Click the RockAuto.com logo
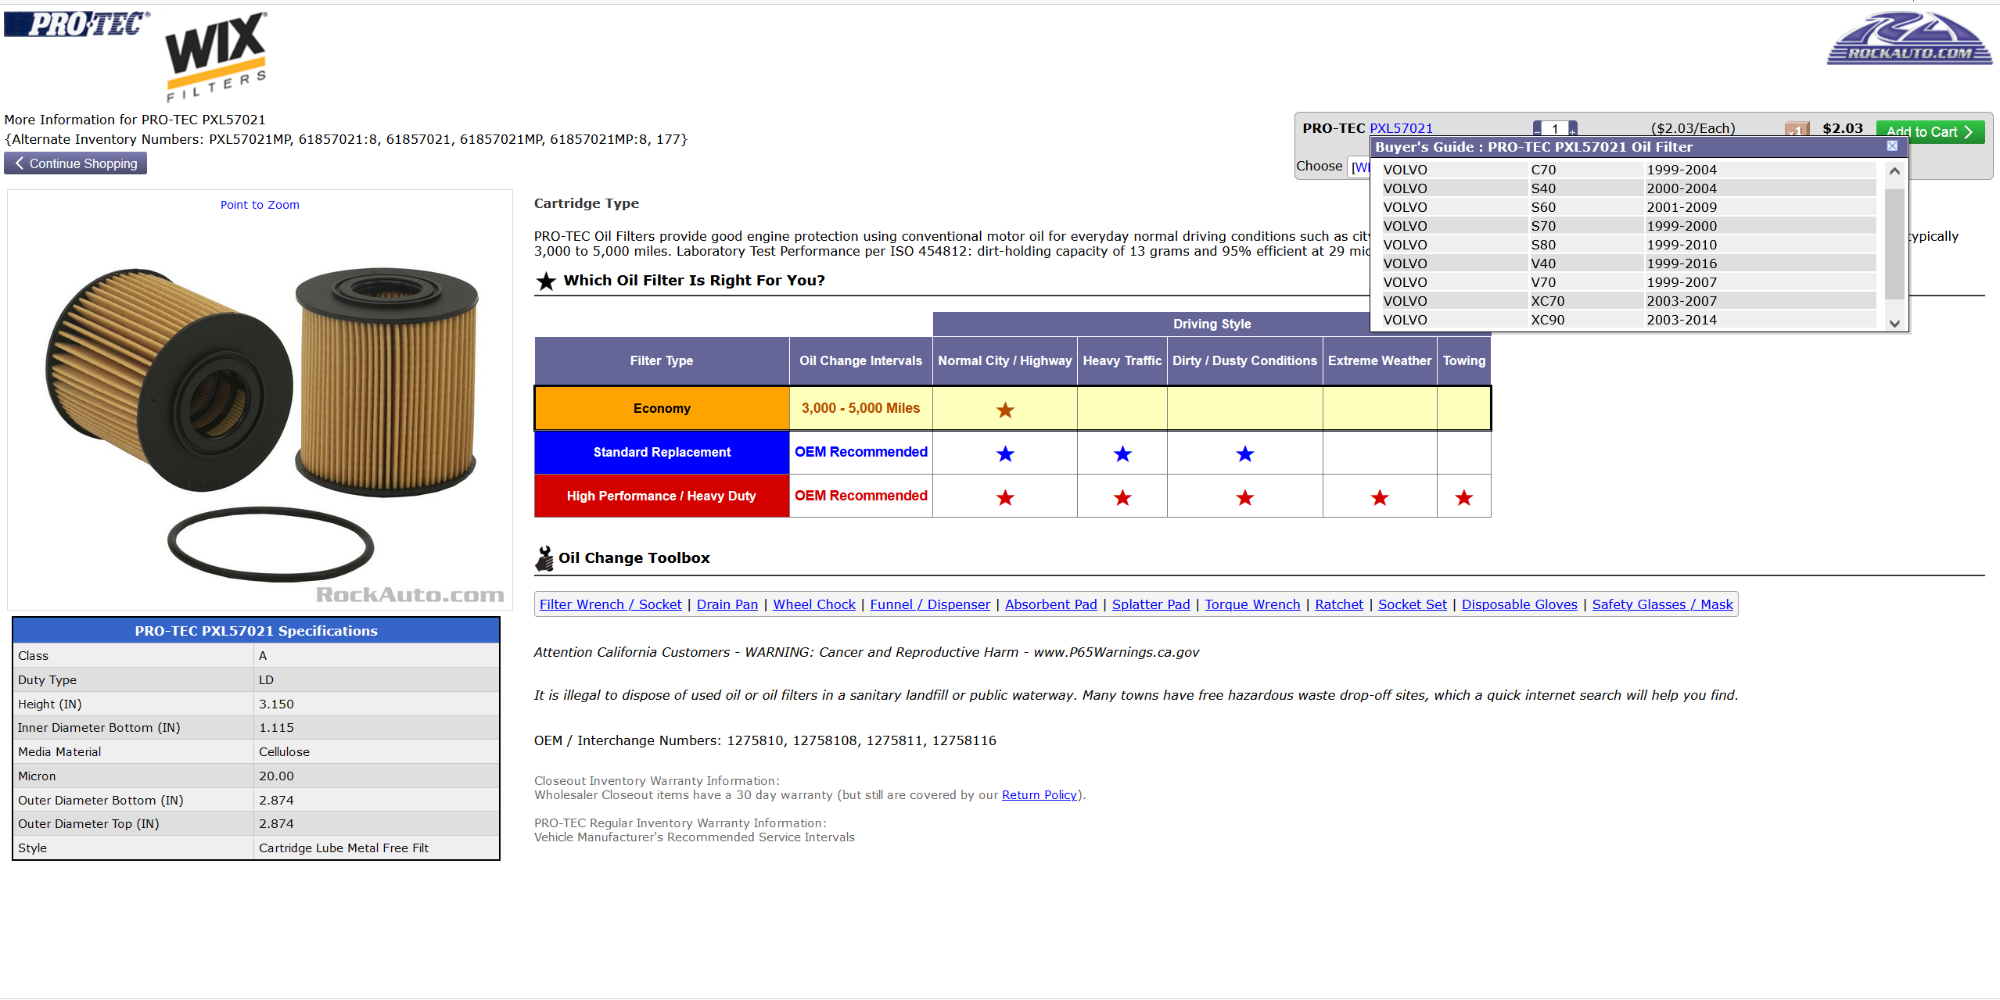The width and height of the screenshot is (2000, 1000). (1908, 40)
